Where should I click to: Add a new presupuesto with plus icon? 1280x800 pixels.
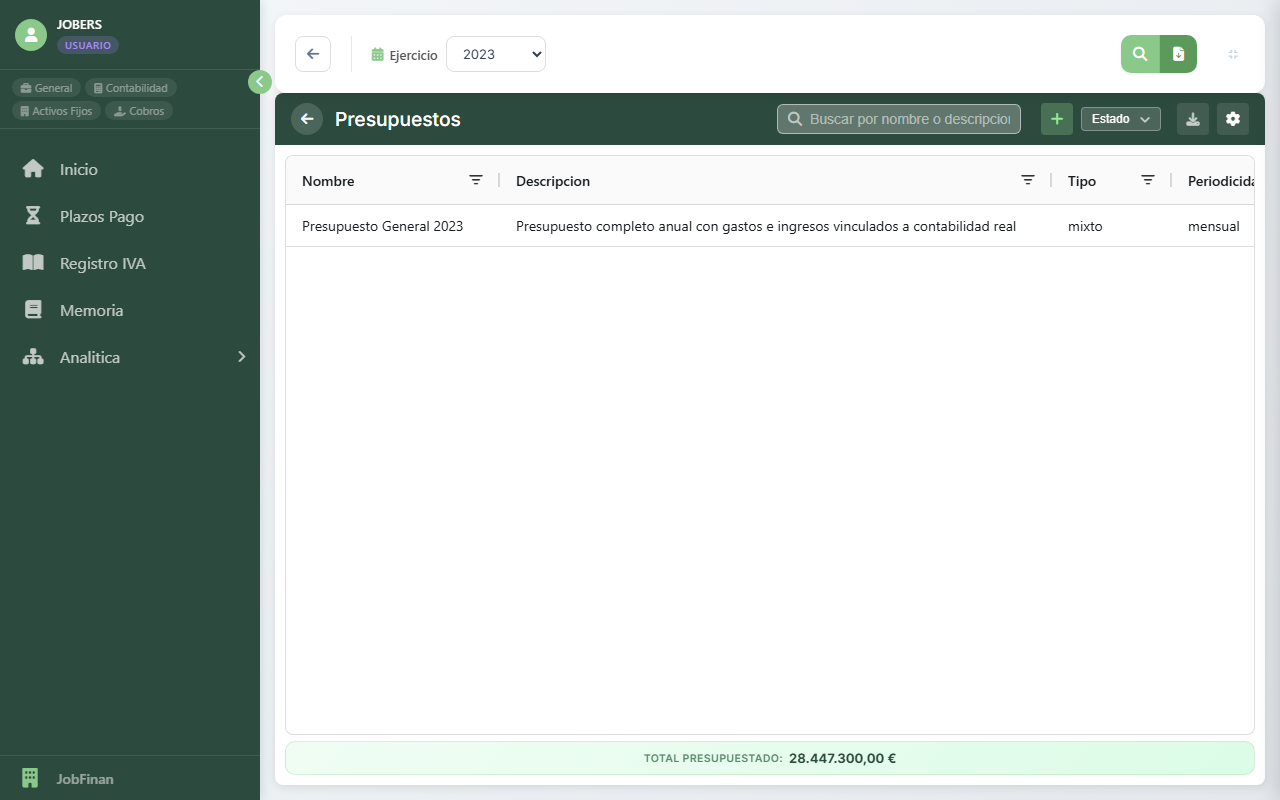click(x=1056, y=119)
